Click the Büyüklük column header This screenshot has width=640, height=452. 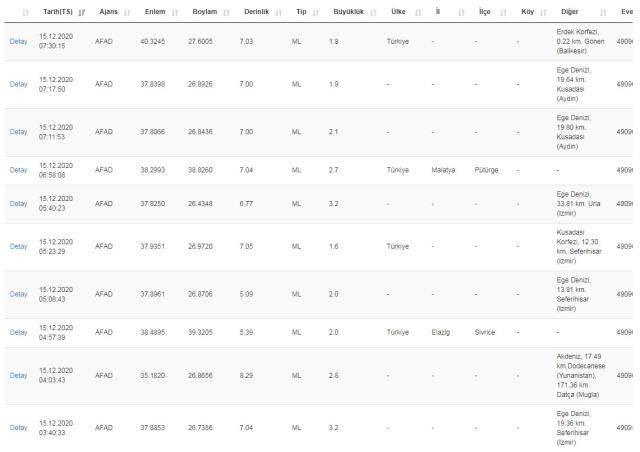(x=348, y=12)
